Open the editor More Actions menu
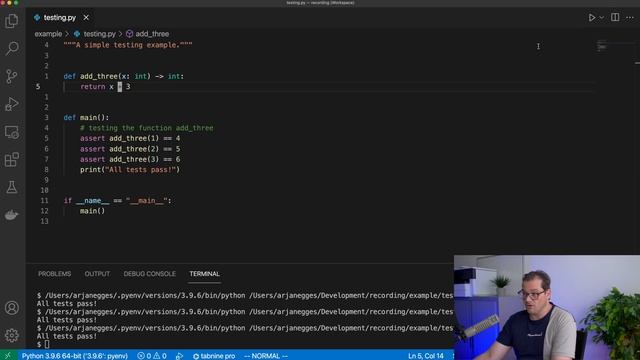This screenshot has height=360, width=640. click(630, 18)
